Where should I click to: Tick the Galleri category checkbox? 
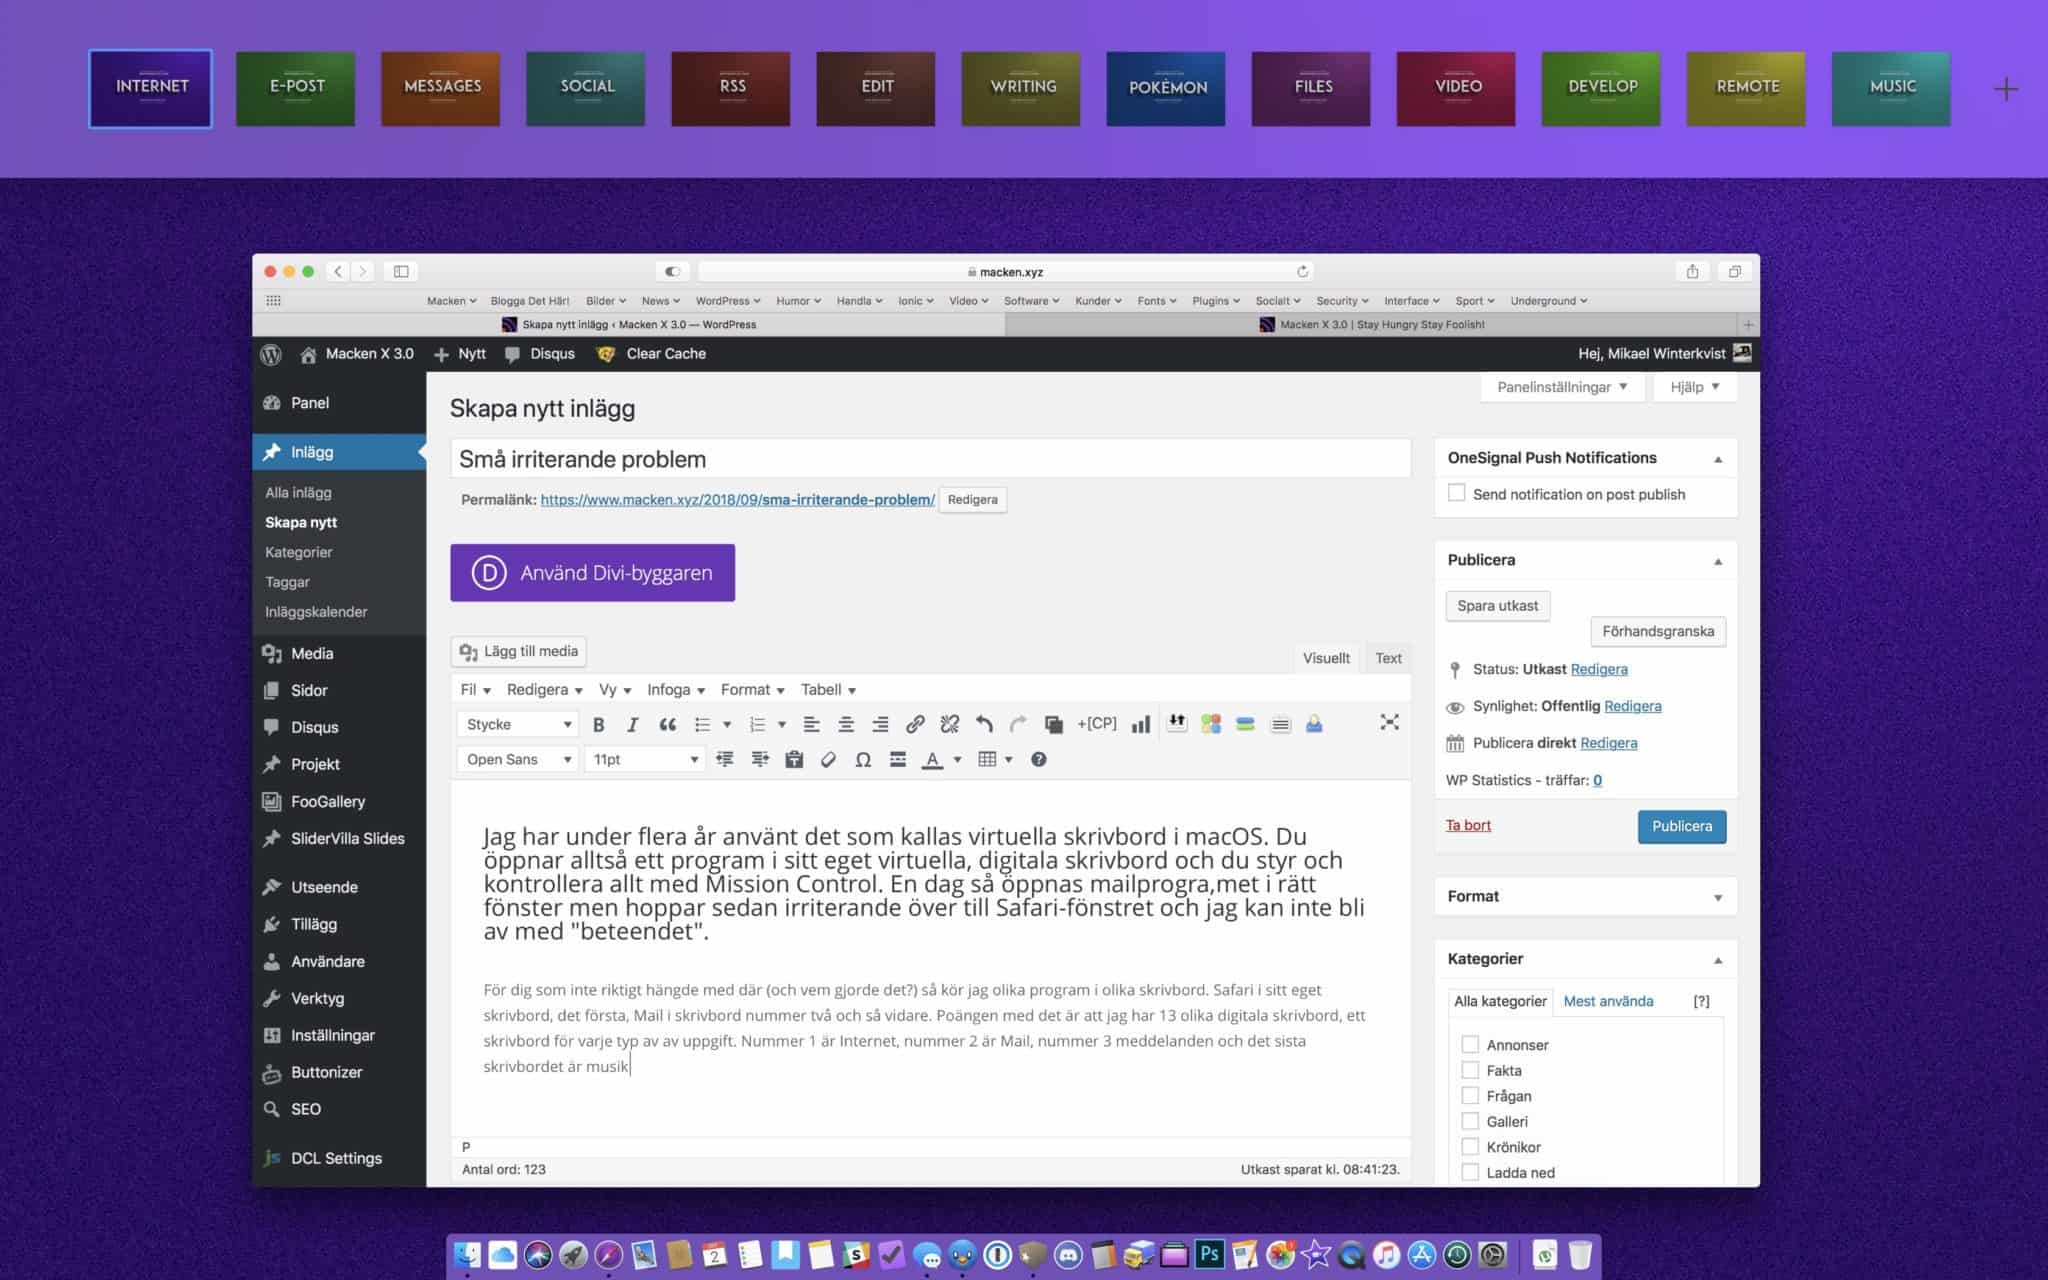[x=1470, y=1122]
